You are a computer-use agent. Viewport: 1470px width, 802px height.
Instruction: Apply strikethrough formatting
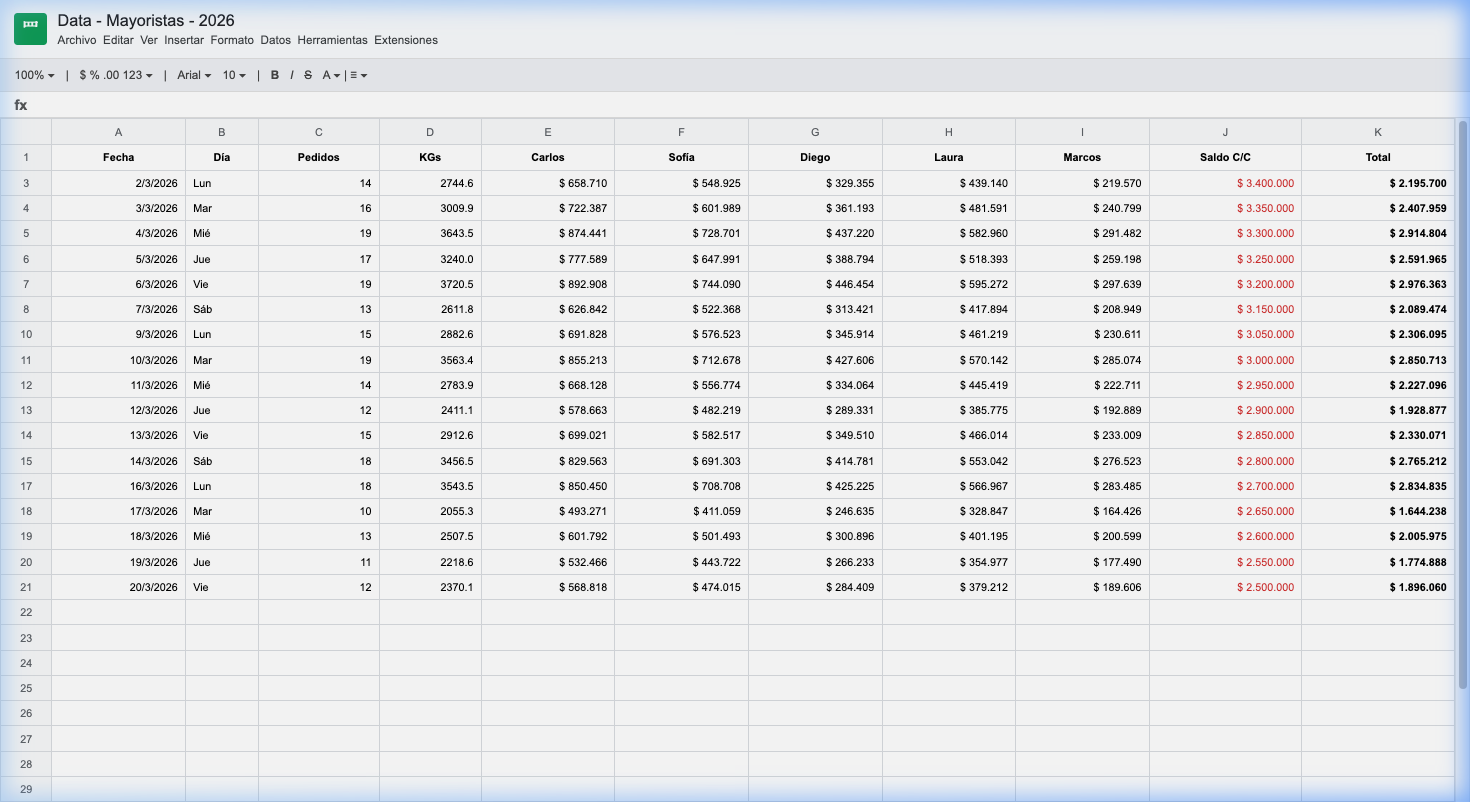click(307, 74)
